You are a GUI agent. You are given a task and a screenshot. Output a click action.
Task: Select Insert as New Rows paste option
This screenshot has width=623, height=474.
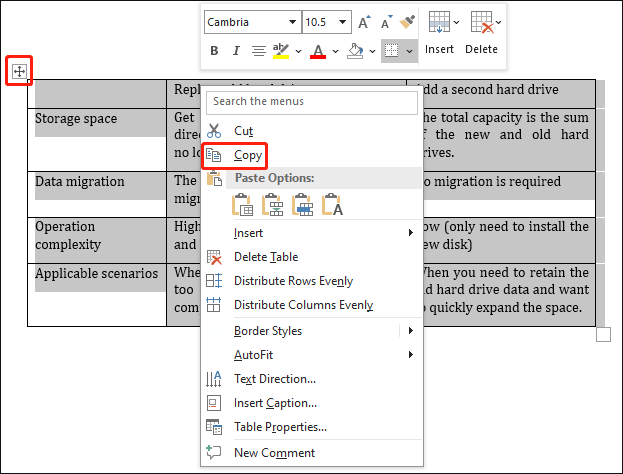click(273, 205)
